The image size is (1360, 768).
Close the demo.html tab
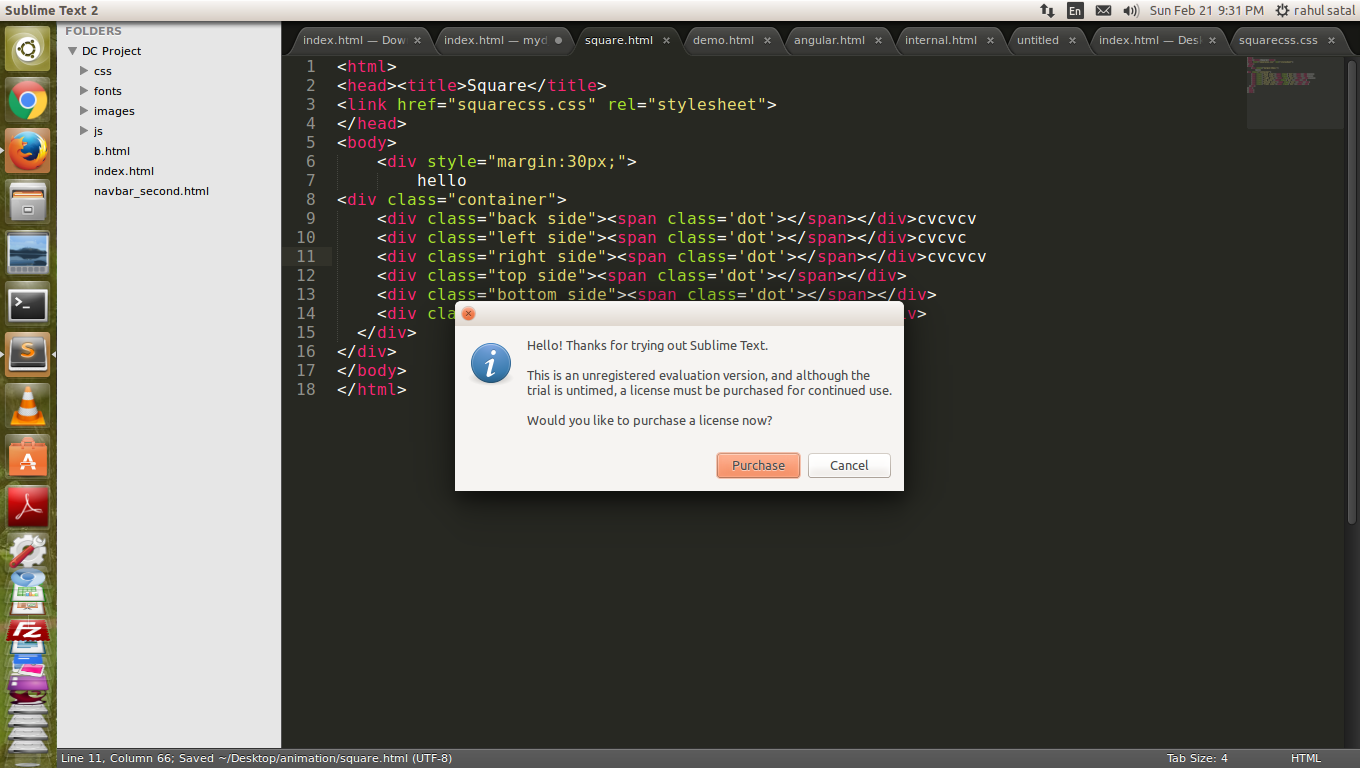(x=768, y=40)
